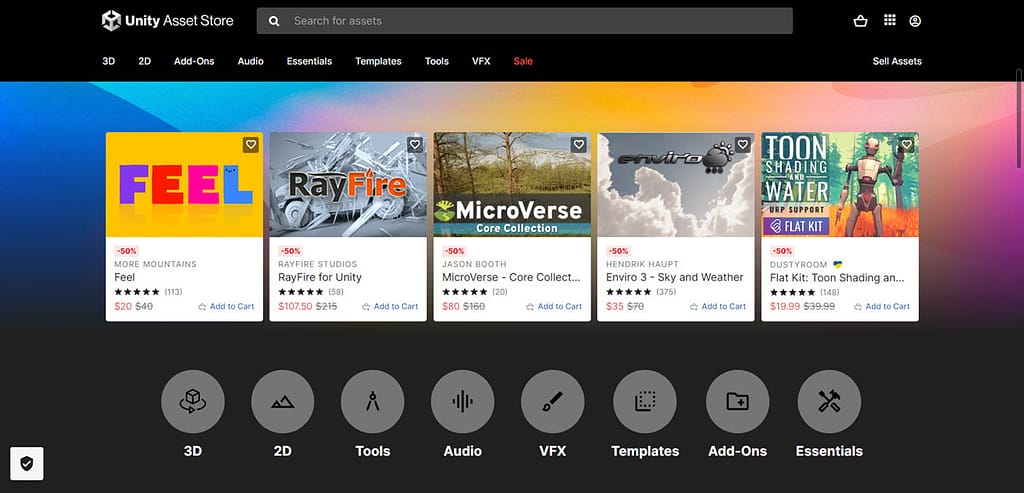The height and width of the screenshot is (493, 1024).
Task: Open the Audio navigation menu
Action: tap(251, 61)
